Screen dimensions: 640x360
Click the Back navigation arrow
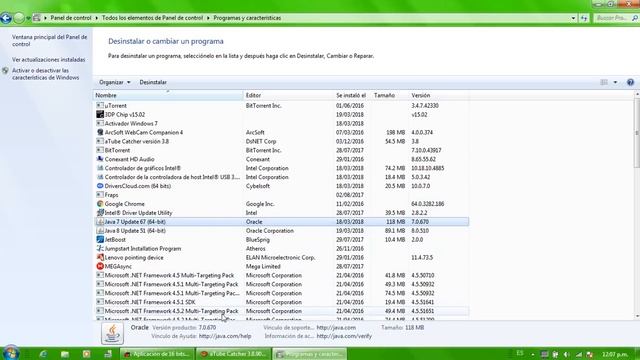(x=6, y=18)
